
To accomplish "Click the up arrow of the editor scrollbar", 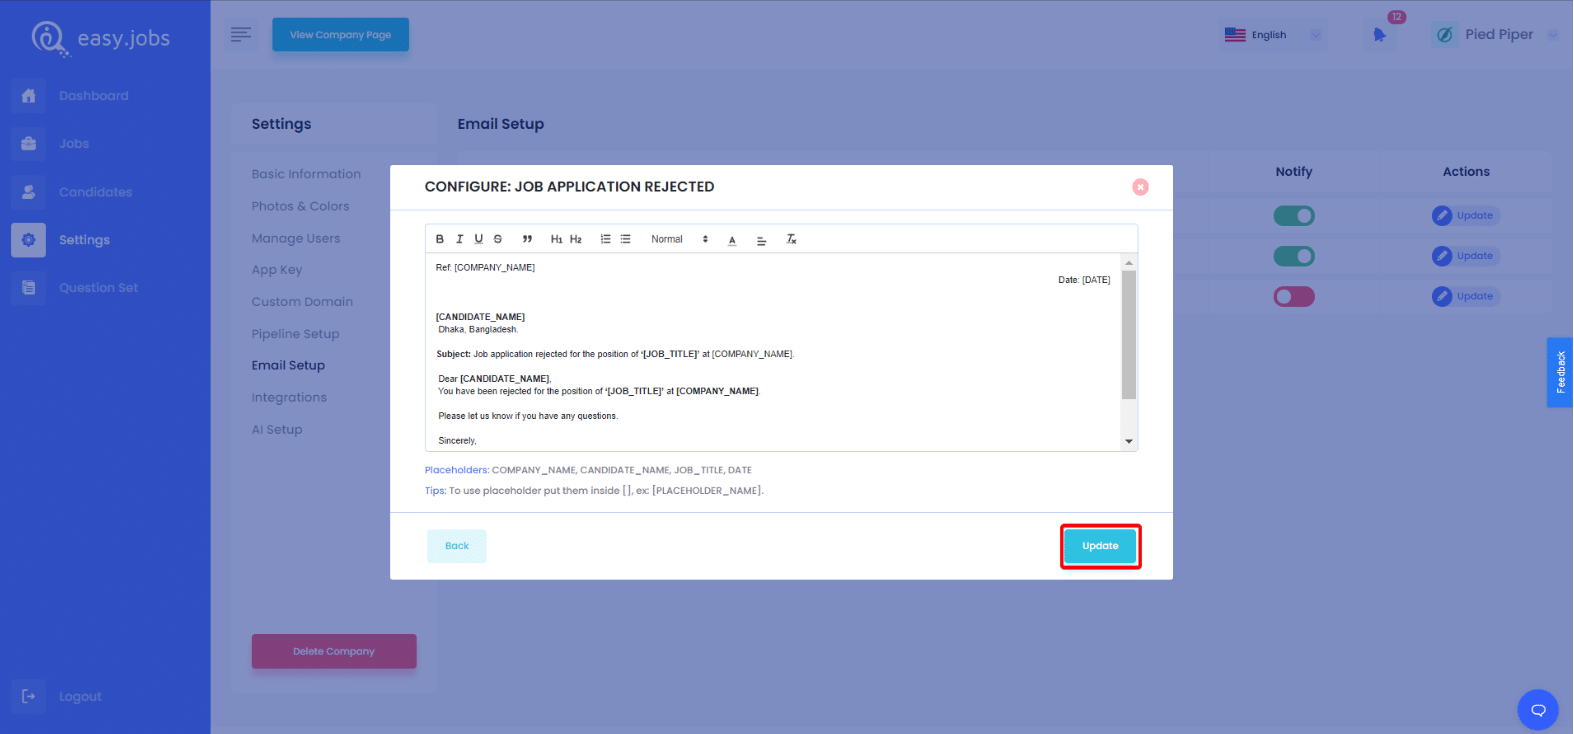I will pos(1129,262).
